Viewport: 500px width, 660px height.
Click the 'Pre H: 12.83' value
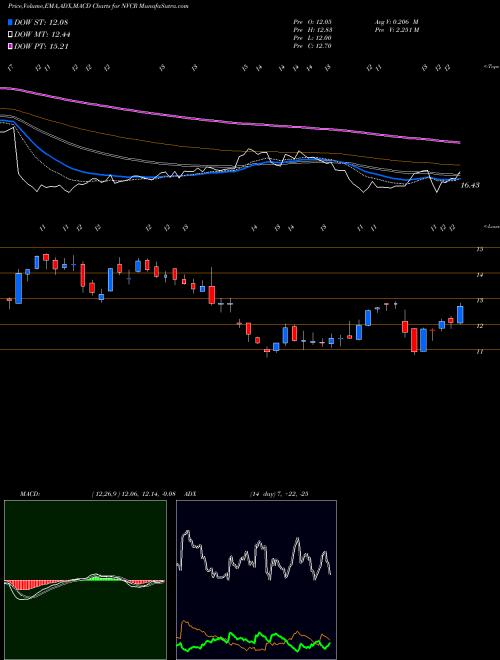point(313,30)
